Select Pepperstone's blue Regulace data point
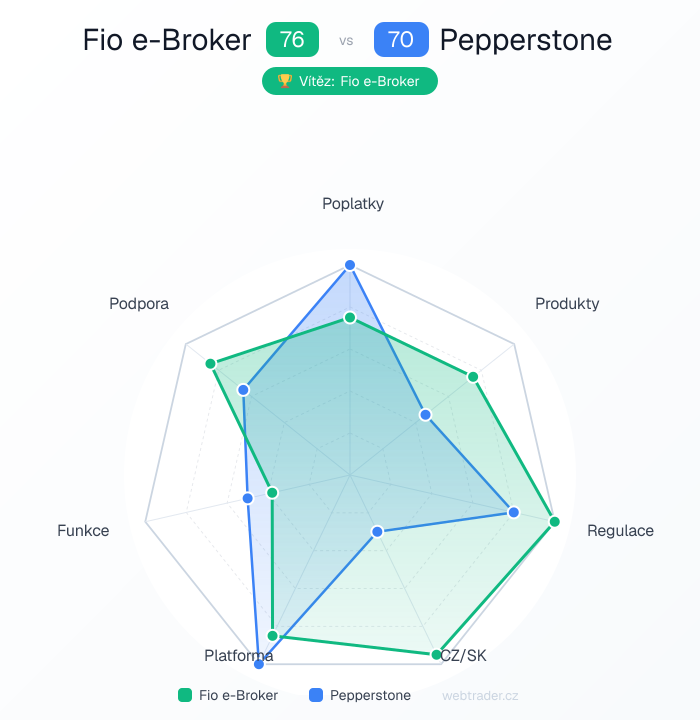This screenshot has height=720, width=700. pyautogui.click(x=513, y=512)
